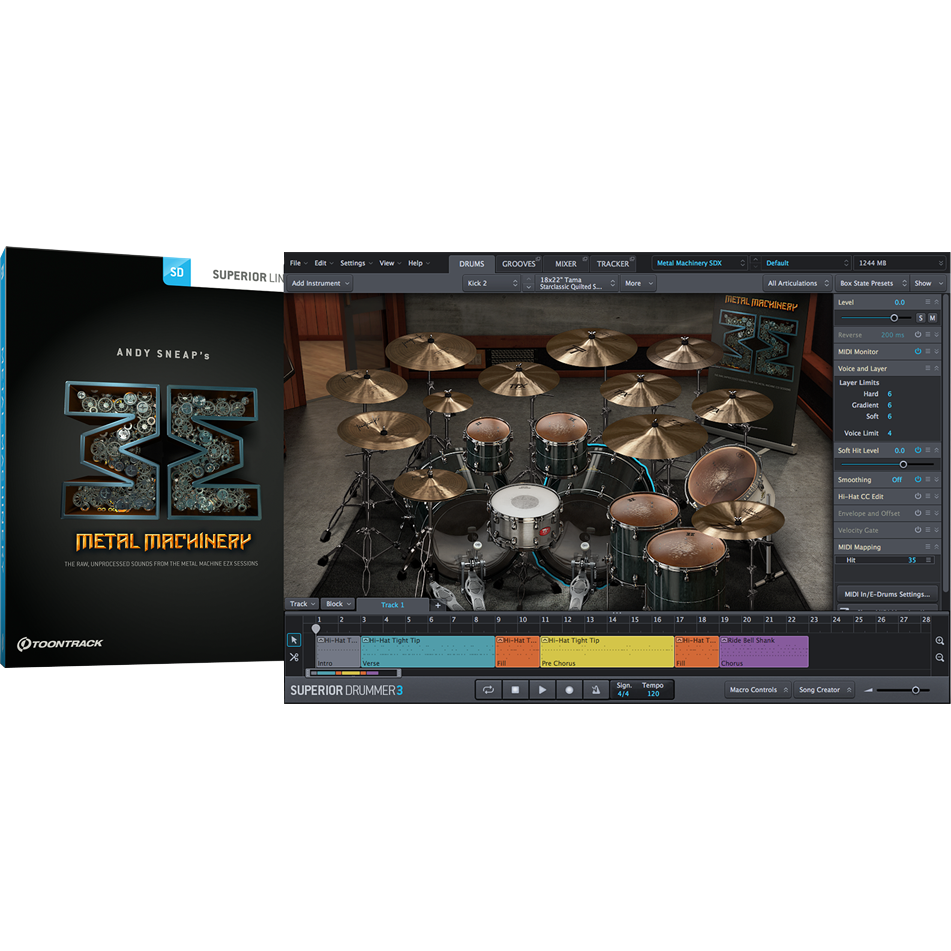This screenshot has height=951, width=951.
Task: Add a new track with plus icon
Action: (438, 605)
